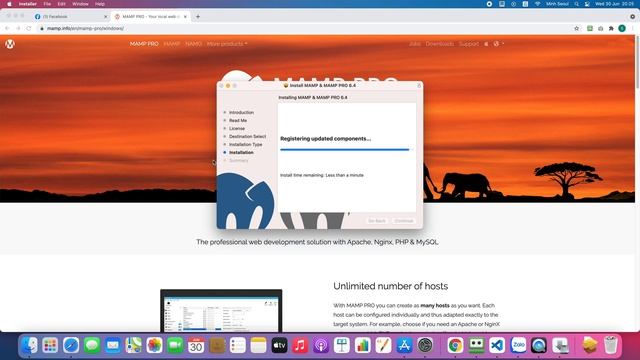Open NAMO link in site navbar
The image size is (640, 360).
click(193, 44)
